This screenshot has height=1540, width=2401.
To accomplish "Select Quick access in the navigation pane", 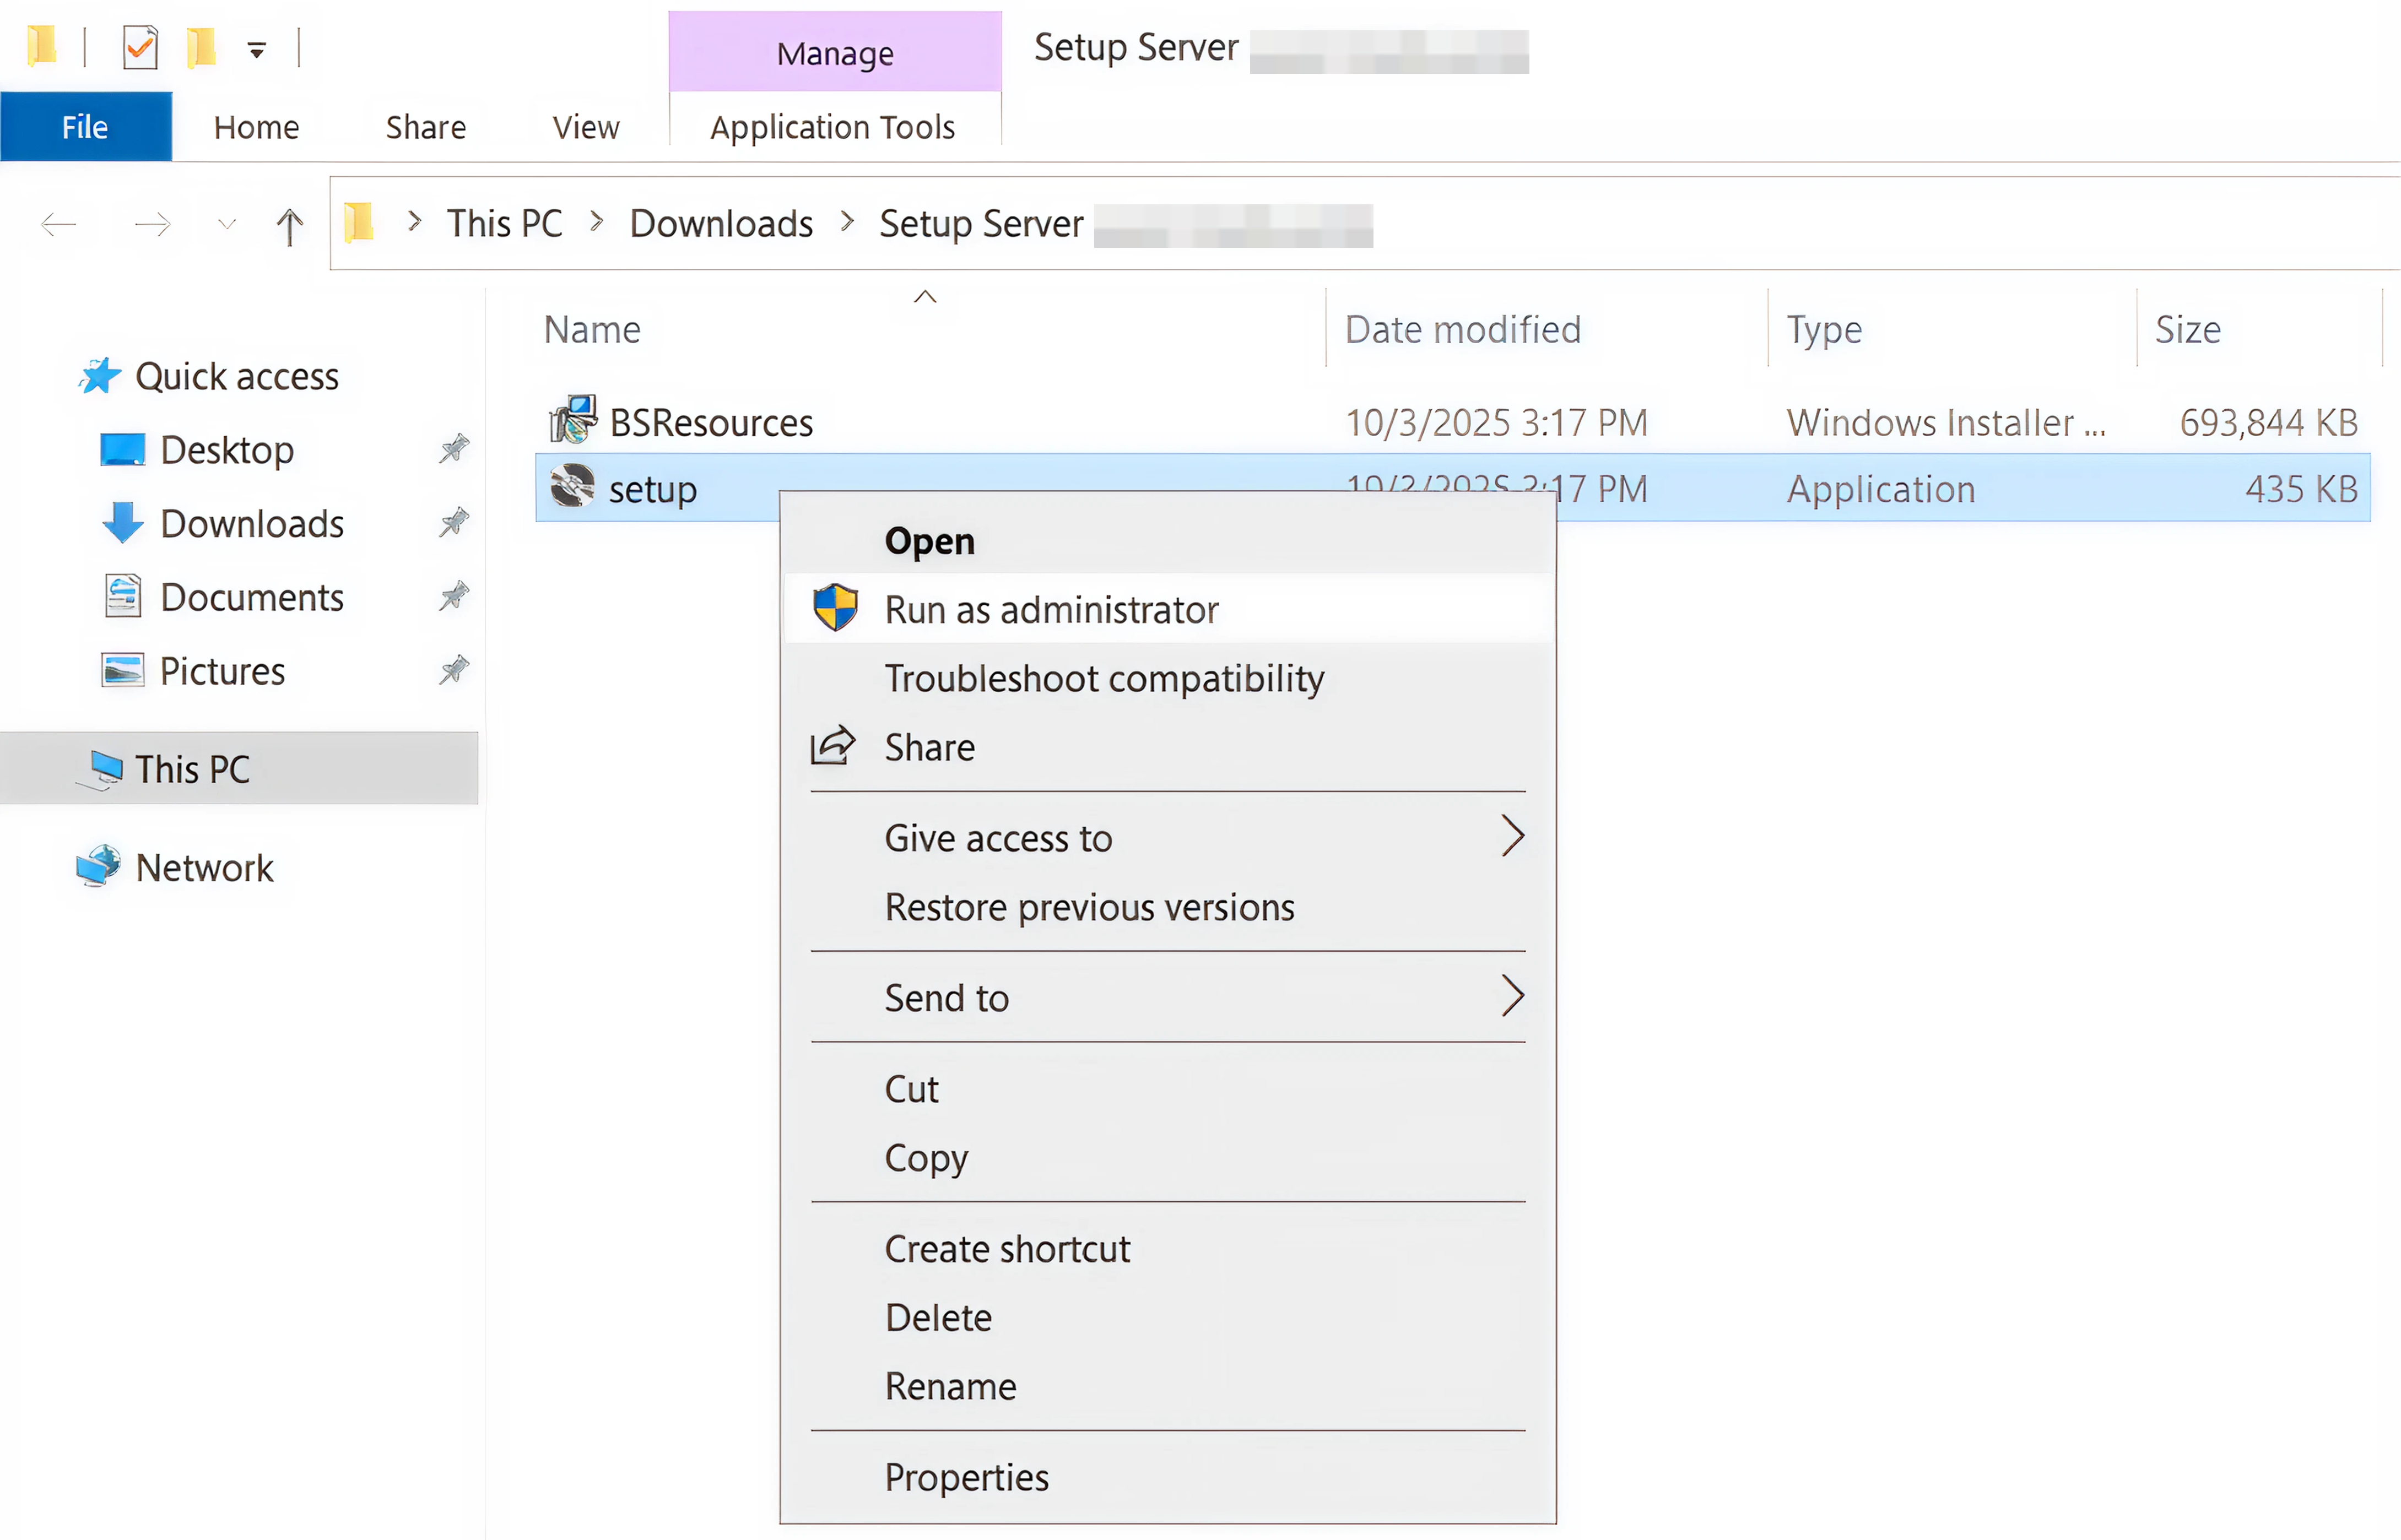I will click(237, 376).
